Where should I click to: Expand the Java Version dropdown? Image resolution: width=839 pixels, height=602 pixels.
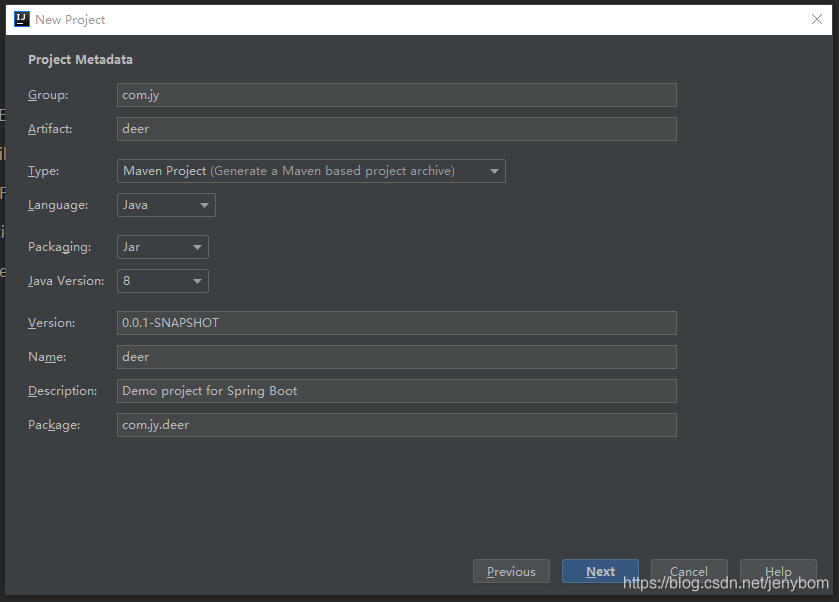click(163, 281)
